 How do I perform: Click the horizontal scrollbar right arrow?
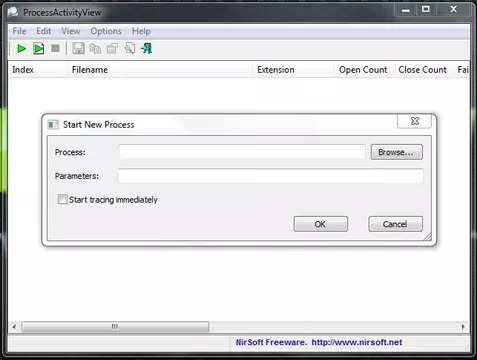coord(463,327)
